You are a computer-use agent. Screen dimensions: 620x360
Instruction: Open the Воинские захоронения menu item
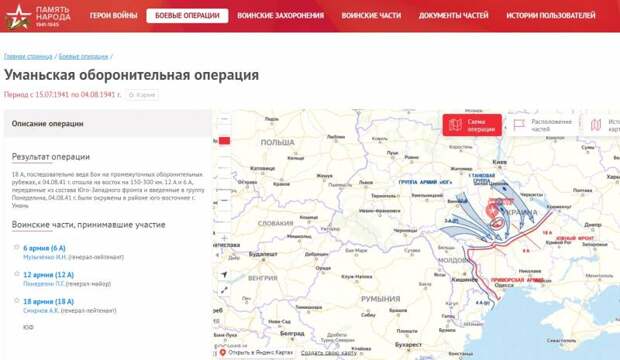tap(280, 16)
